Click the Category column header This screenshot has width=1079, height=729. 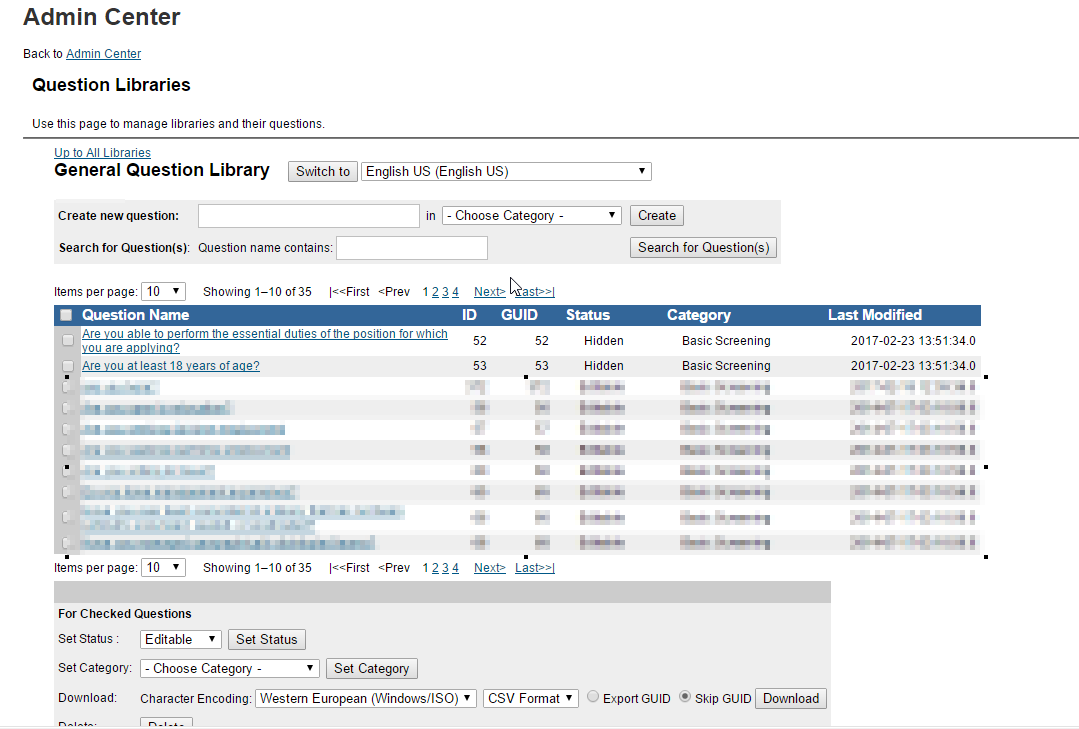(x=698, y=315)
